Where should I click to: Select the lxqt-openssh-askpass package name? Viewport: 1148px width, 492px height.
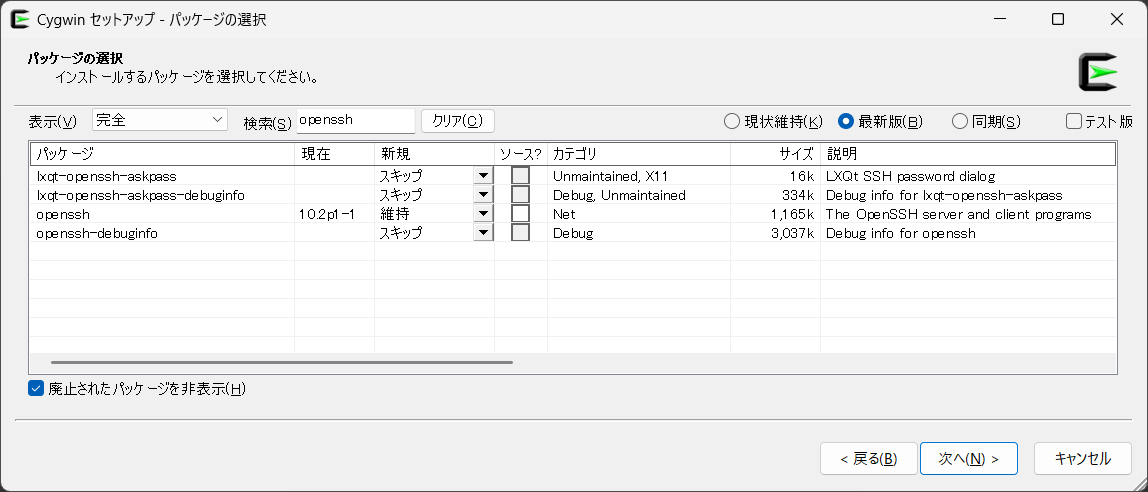coord(107,176)
